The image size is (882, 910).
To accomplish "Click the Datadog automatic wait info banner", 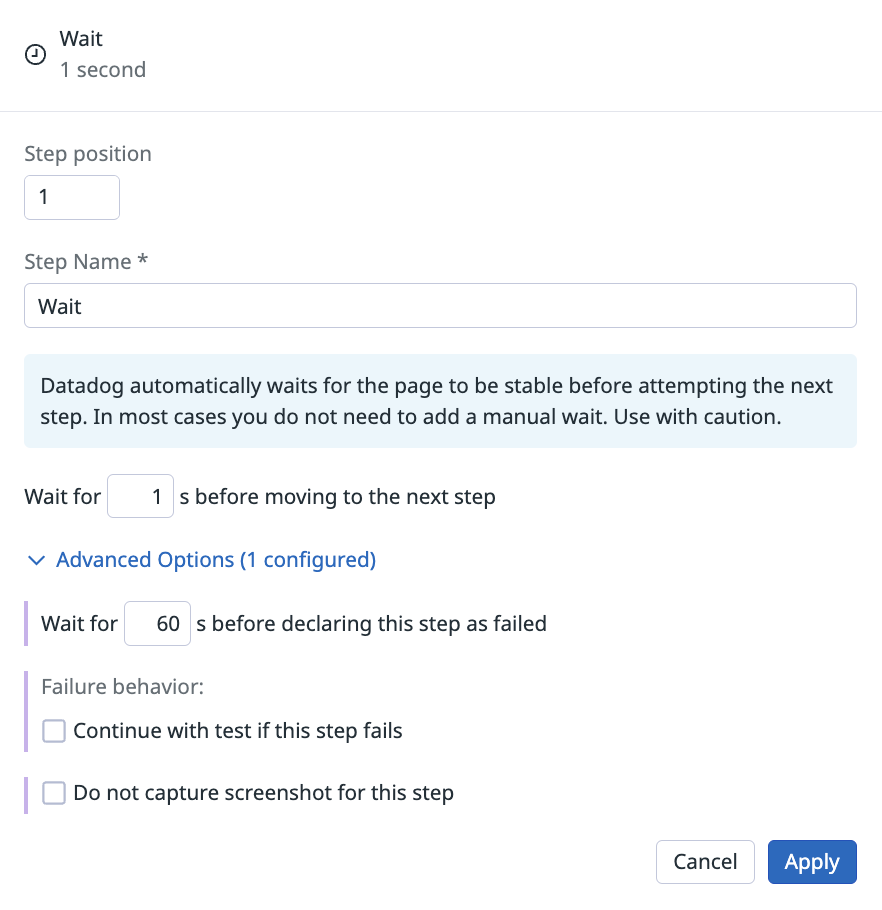I will pos(440,401).
